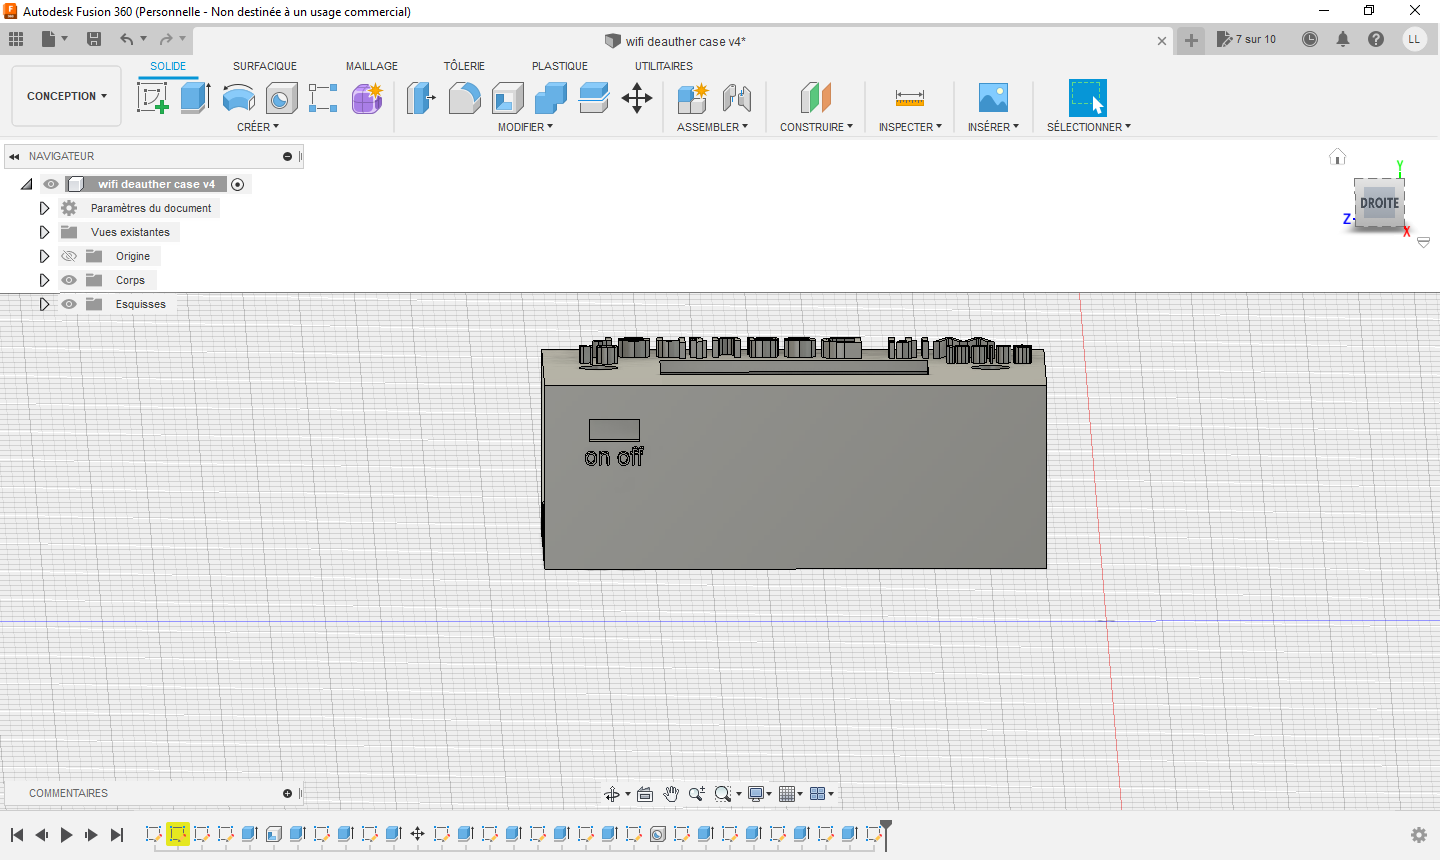Click the ASSEMBLER menu label

(x=712, y=127)
